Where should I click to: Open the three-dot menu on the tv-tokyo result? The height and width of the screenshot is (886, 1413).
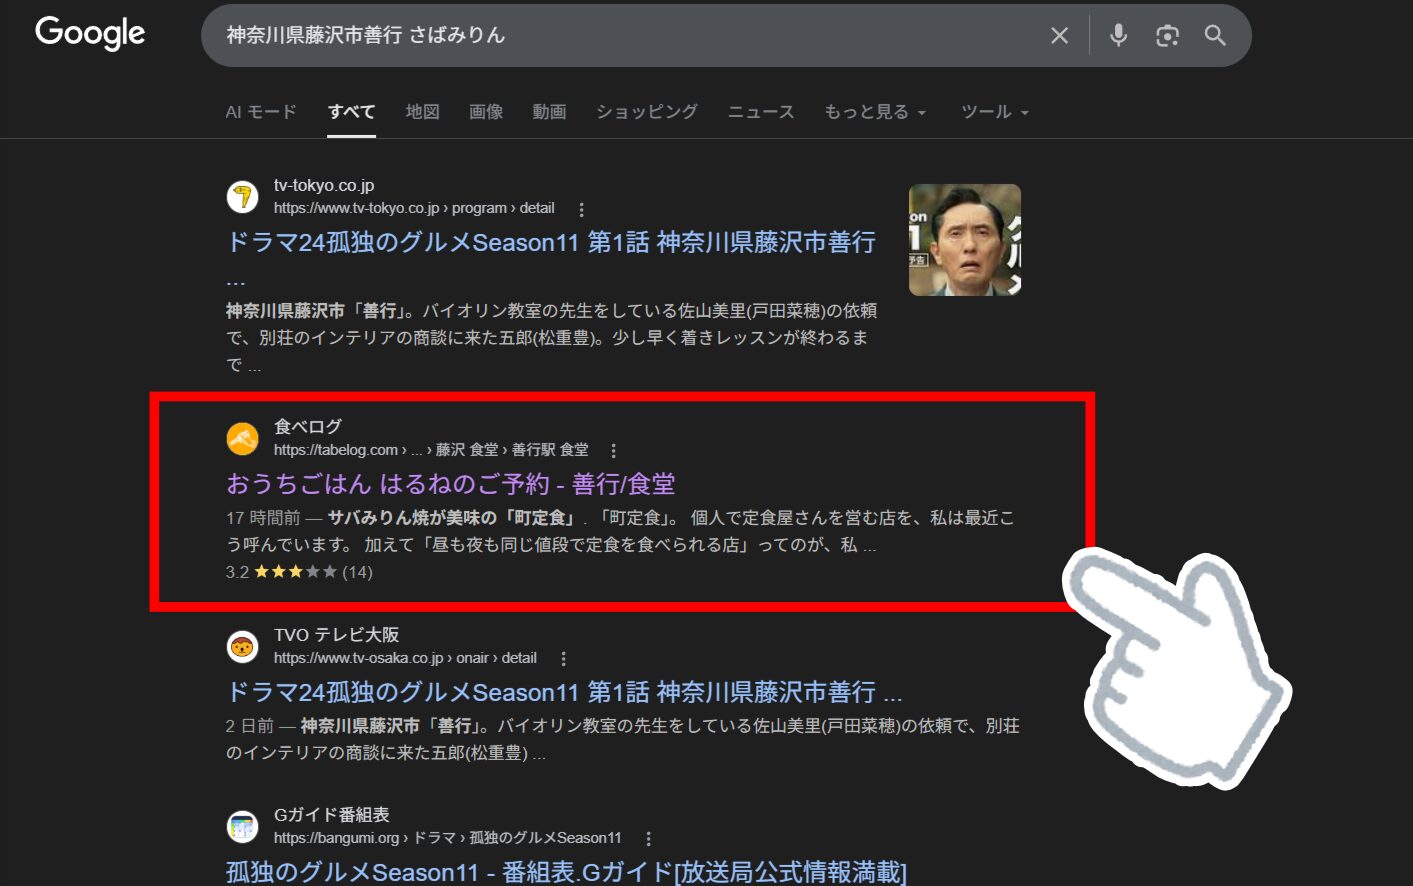[581, 209]
